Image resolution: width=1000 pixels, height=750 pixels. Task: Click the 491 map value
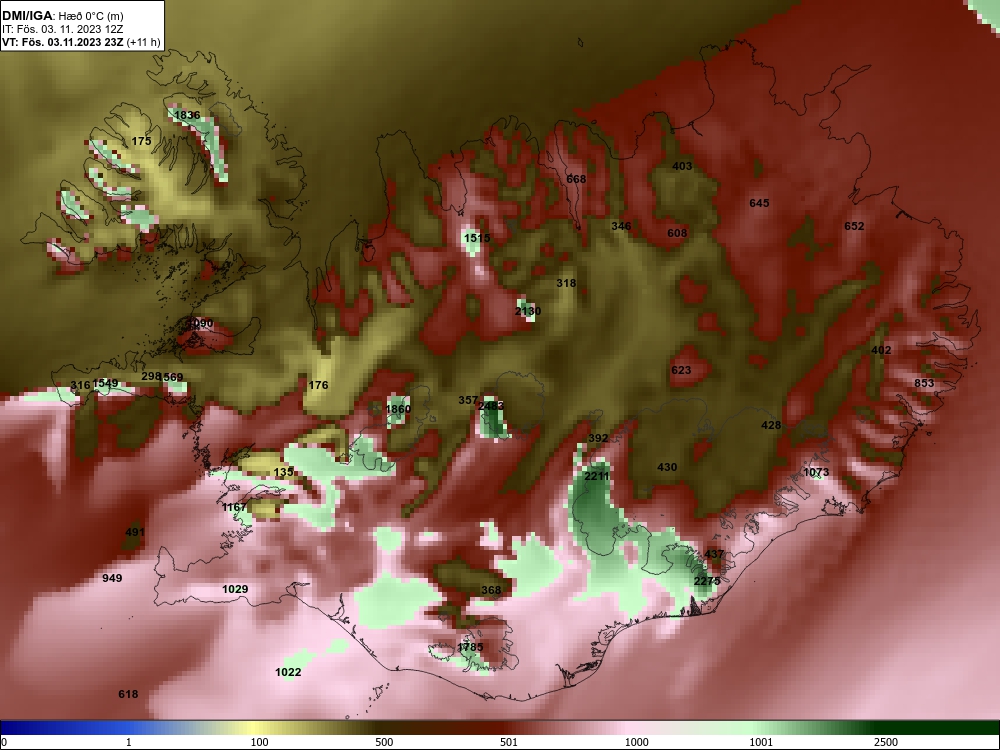135,533
